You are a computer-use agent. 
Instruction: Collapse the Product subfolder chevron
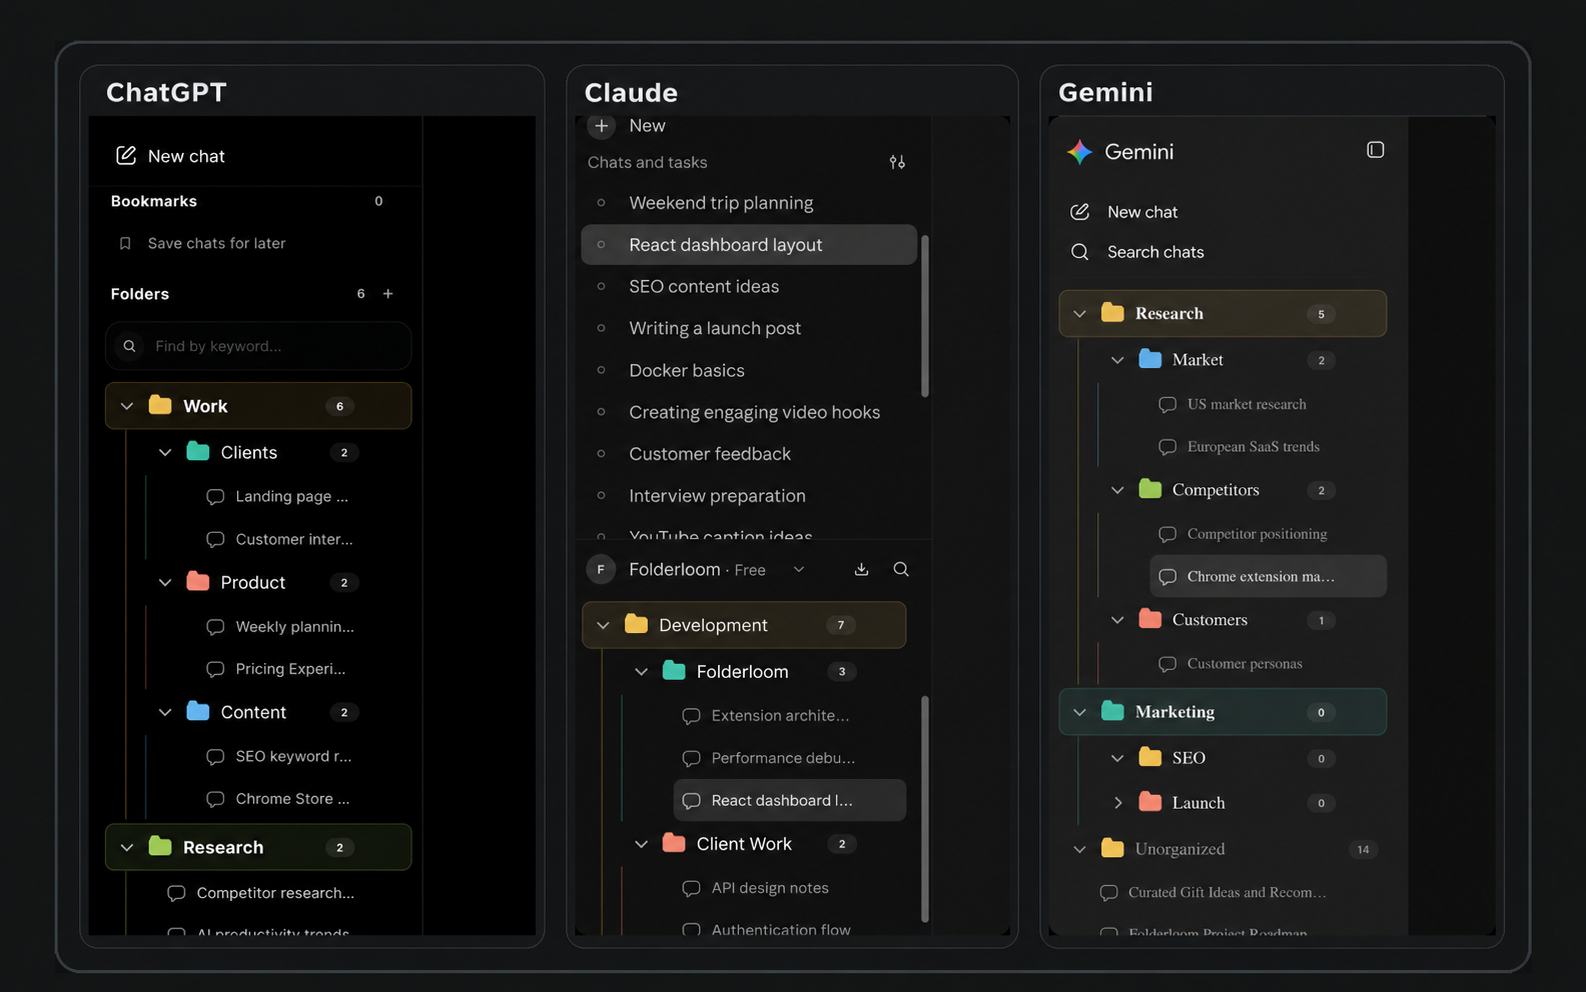pyautogui.click(x=165, y=582)
